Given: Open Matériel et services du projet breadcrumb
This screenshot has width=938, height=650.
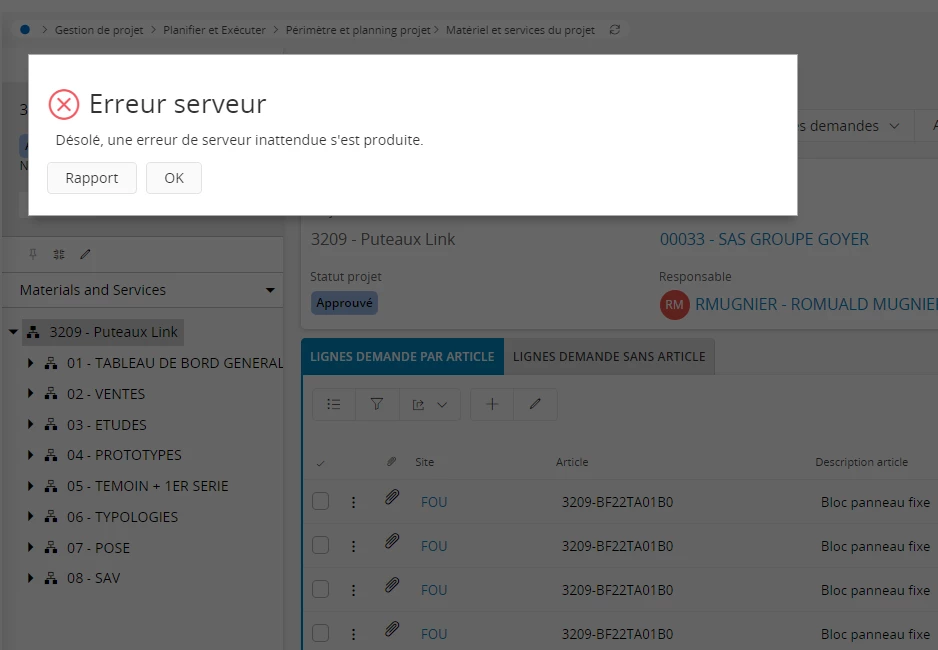Looking at the screenshot, I should point(520,30).
